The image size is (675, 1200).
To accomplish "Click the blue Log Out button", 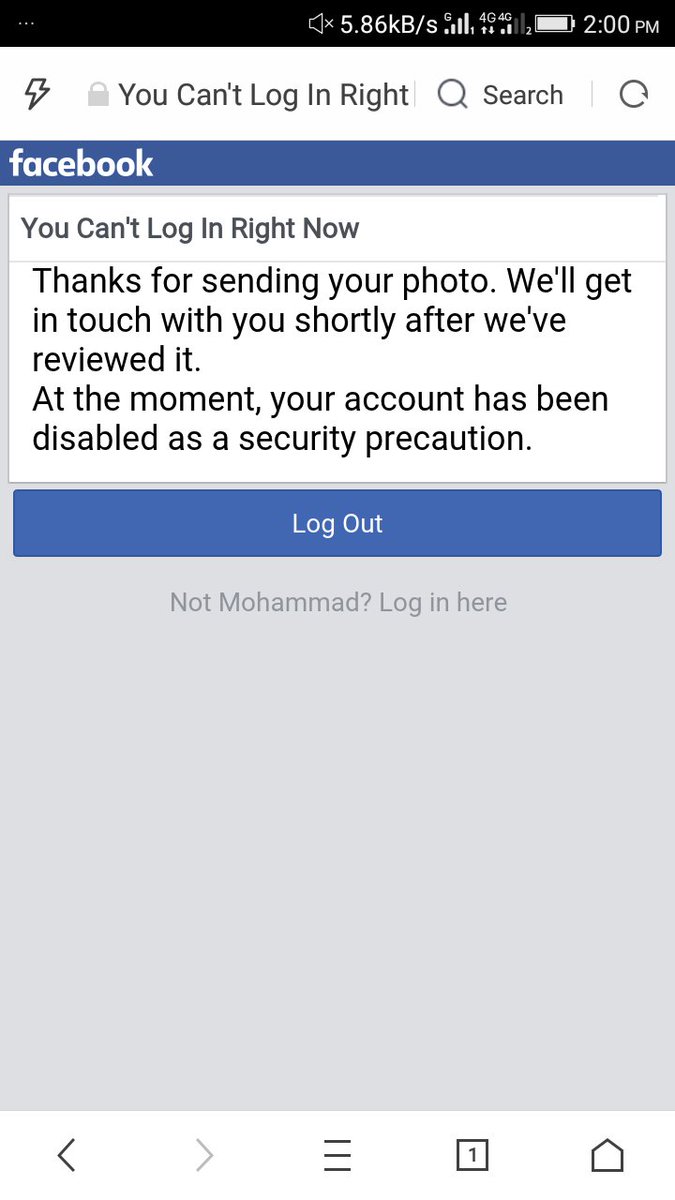I will pyautogui.click(x=337, y=523).
